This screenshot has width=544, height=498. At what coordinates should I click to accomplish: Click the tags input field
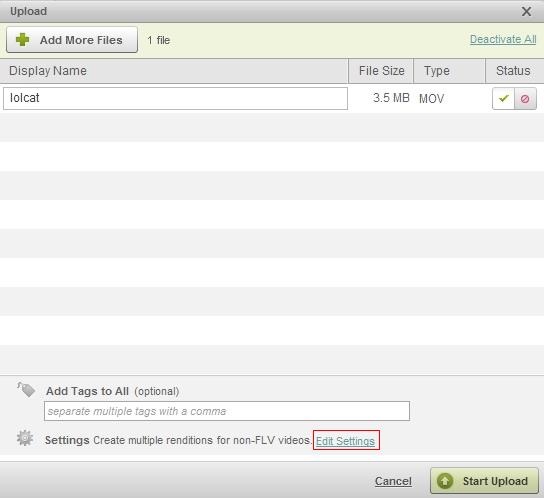coord(227,411)
